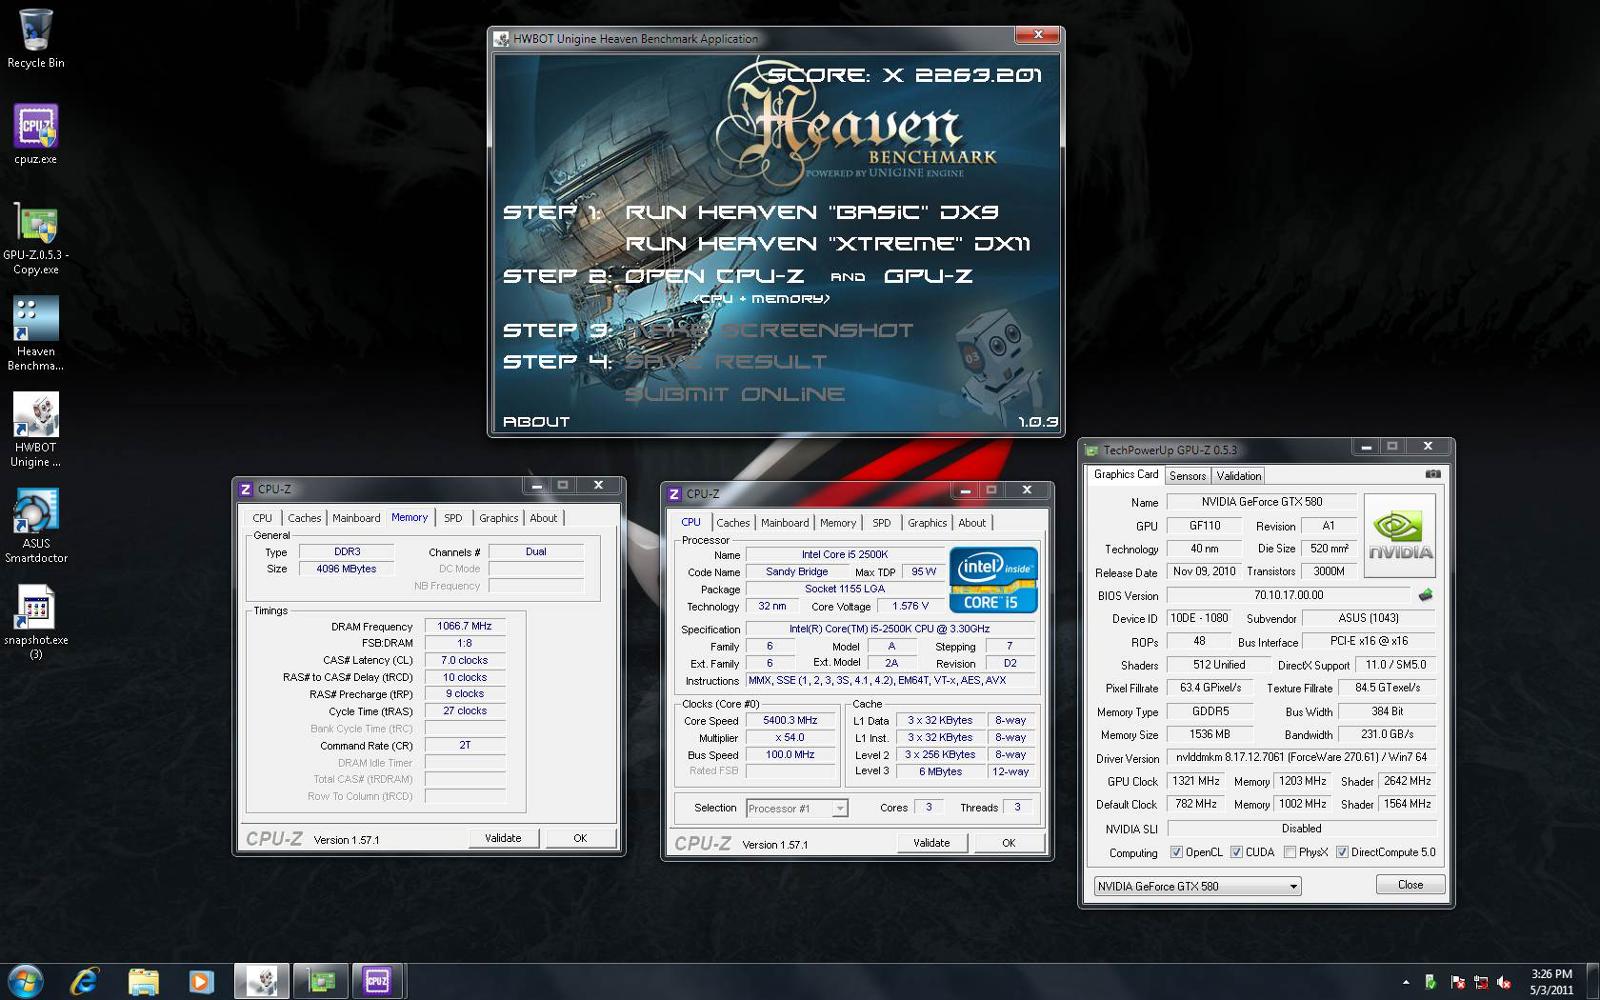Toggle the OpenCL checkbox in GPU-Z

[1177, 852]
